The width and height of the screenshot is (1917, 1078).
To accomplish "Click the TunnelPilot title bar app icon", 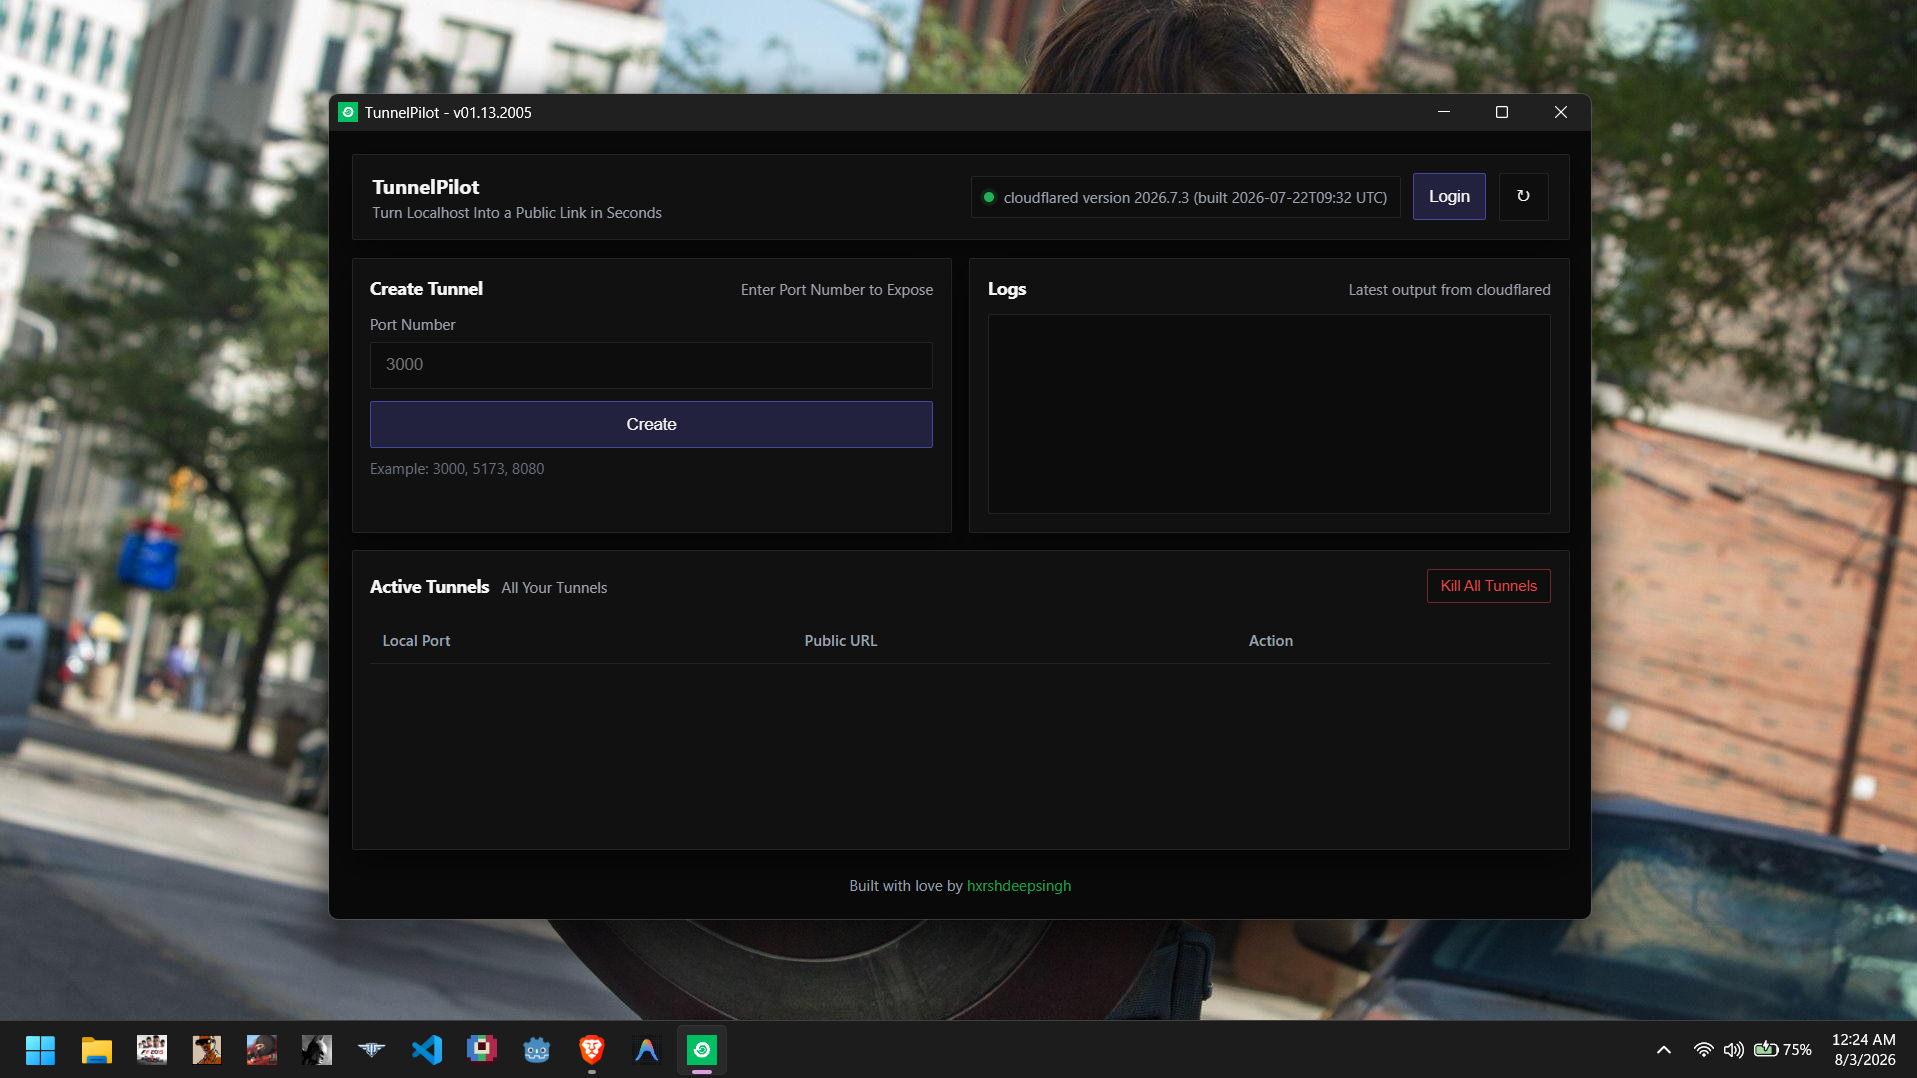I will click(348, 112).
